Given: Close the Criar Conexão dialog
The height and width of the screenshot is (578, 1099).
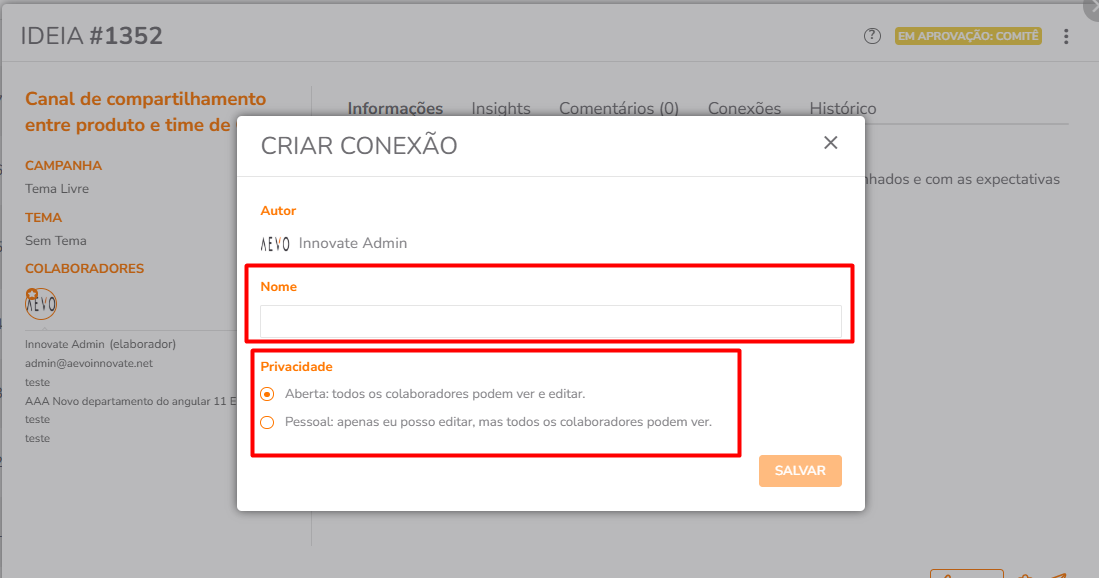Looking at the screenshot, I should coord(831,143).
